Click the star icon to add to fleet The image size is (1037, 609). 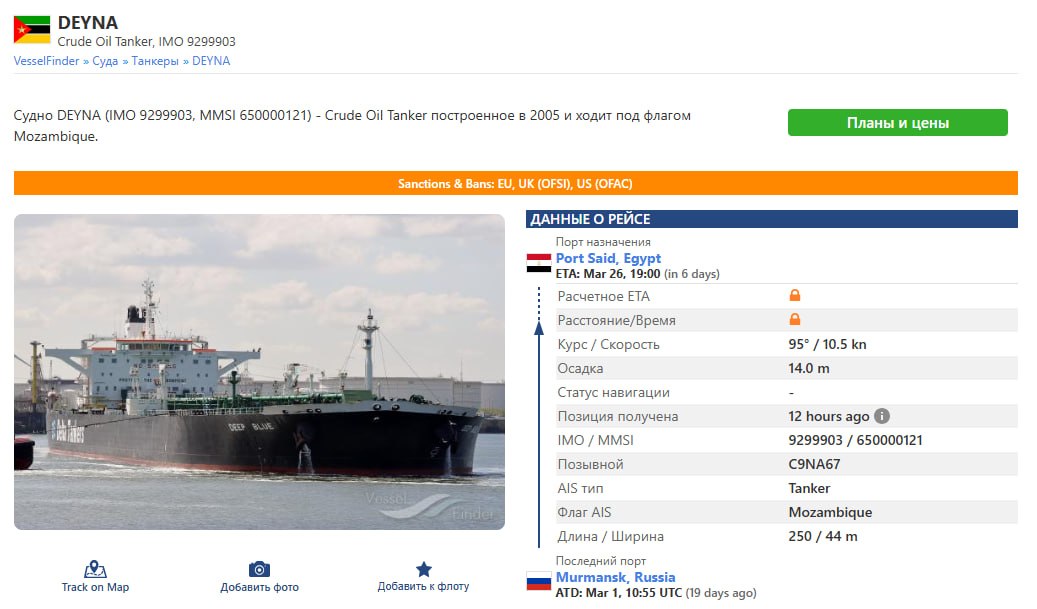[x=424, y=569]
